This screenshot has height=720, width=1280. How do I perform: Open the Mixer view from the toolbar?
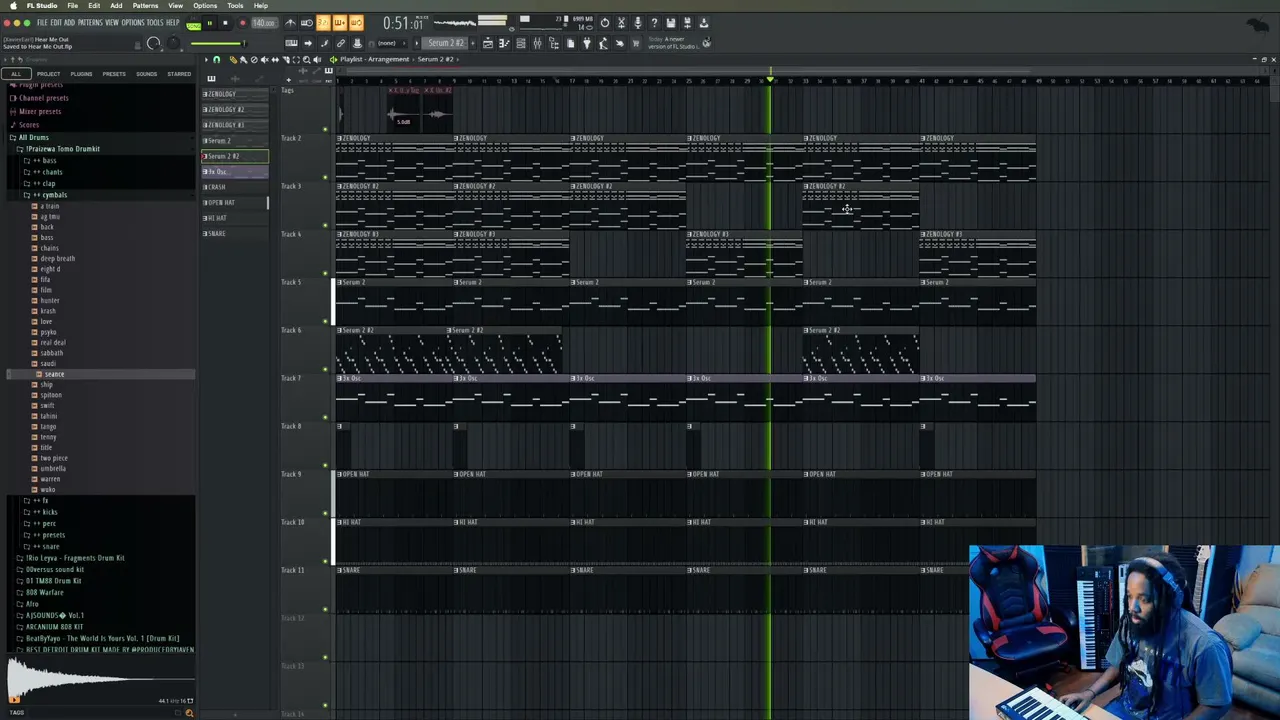(x=538, y=43)
